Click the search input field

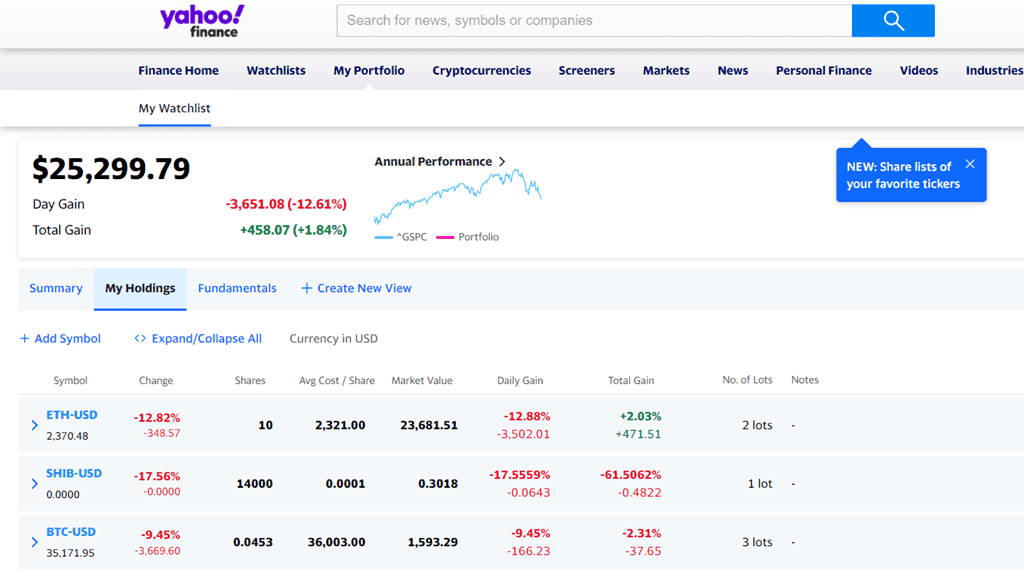[x=594, y=21]
